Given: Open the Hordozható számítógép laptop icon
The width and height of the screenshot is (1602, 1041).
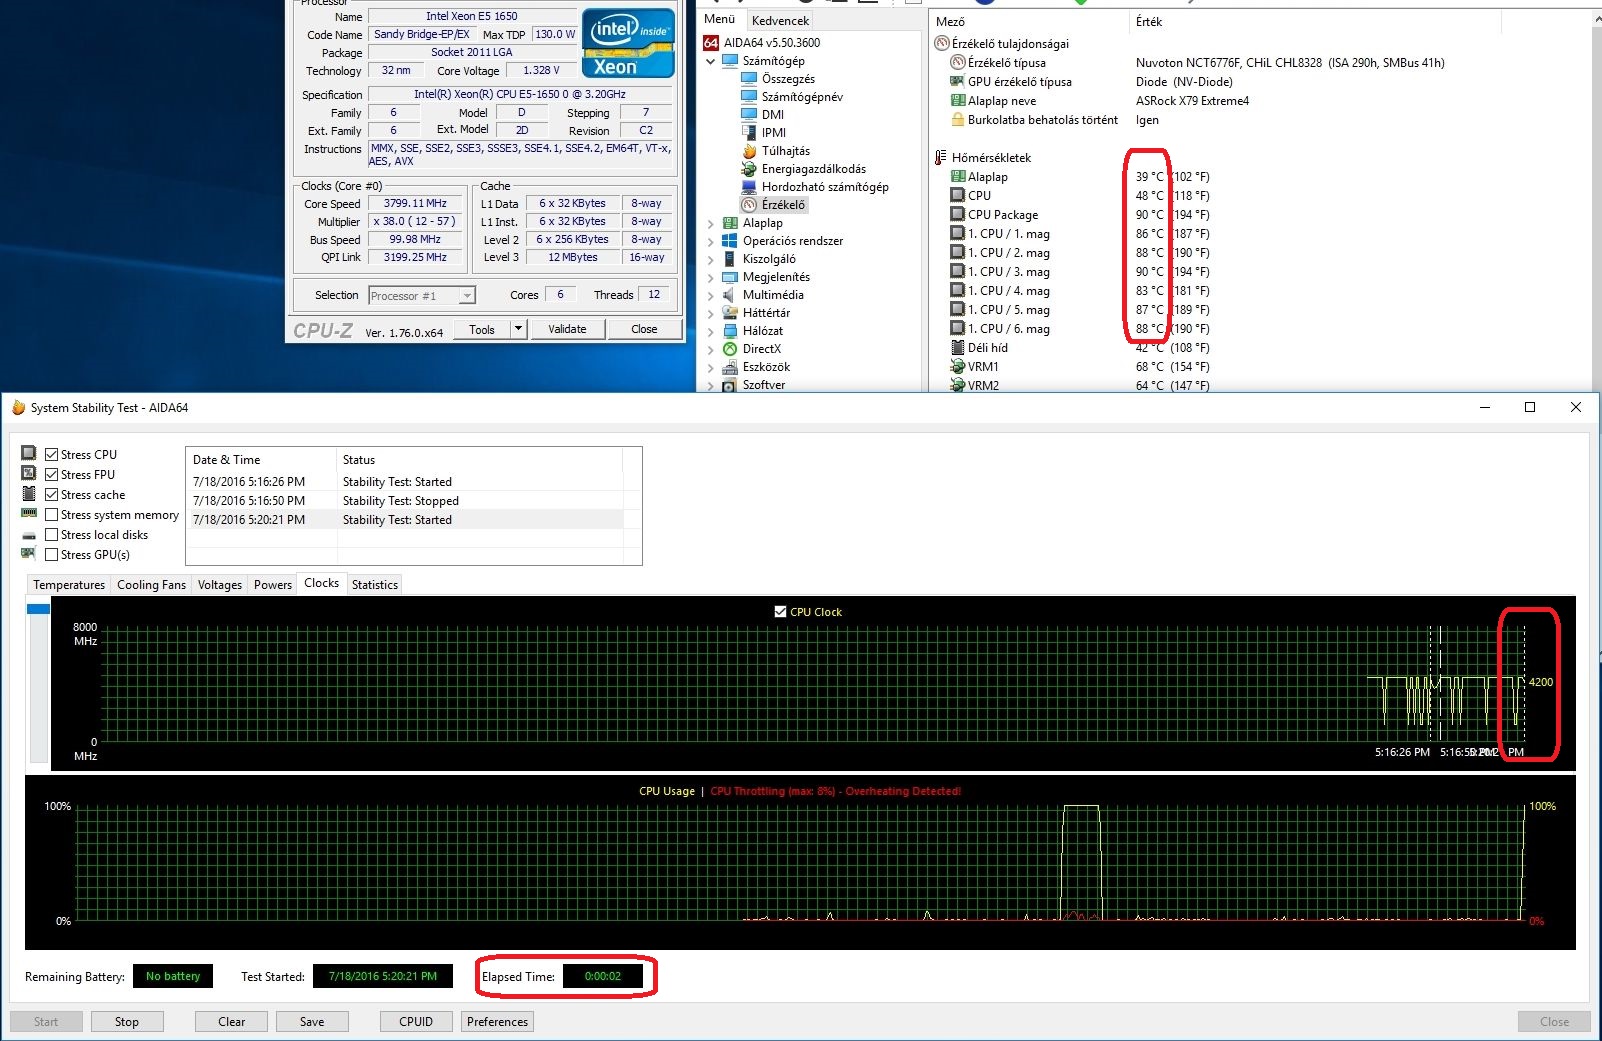Looking at the screenshot, I should coord(749,187).
